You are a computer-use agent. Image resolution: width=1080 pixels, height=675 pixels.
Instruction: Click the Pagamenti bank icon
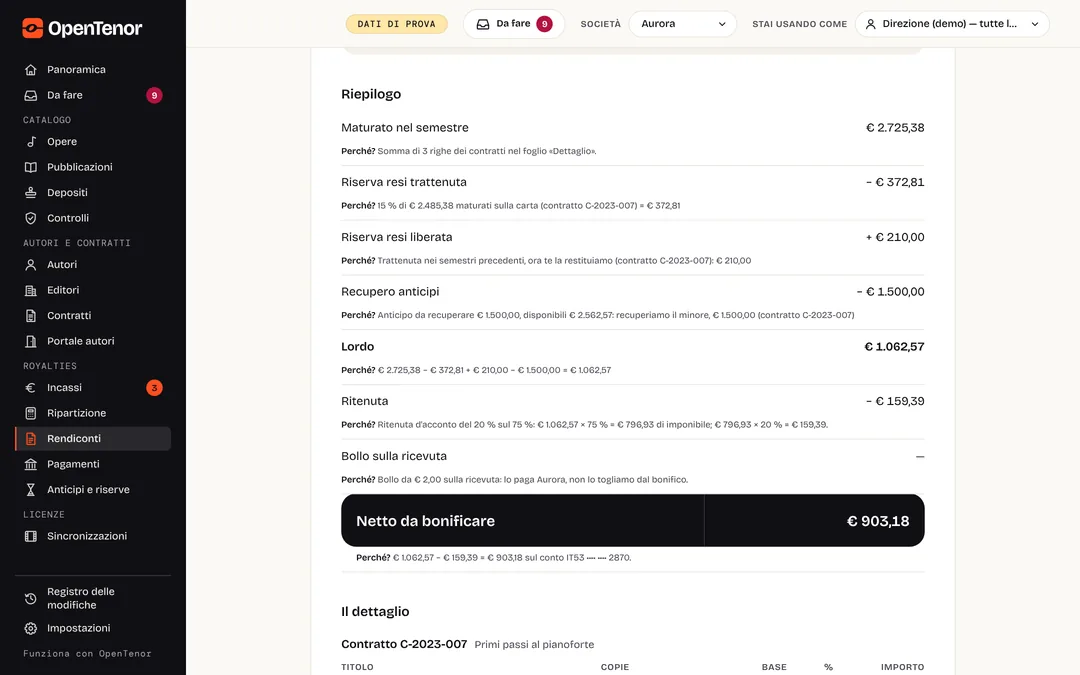(30, 464)
